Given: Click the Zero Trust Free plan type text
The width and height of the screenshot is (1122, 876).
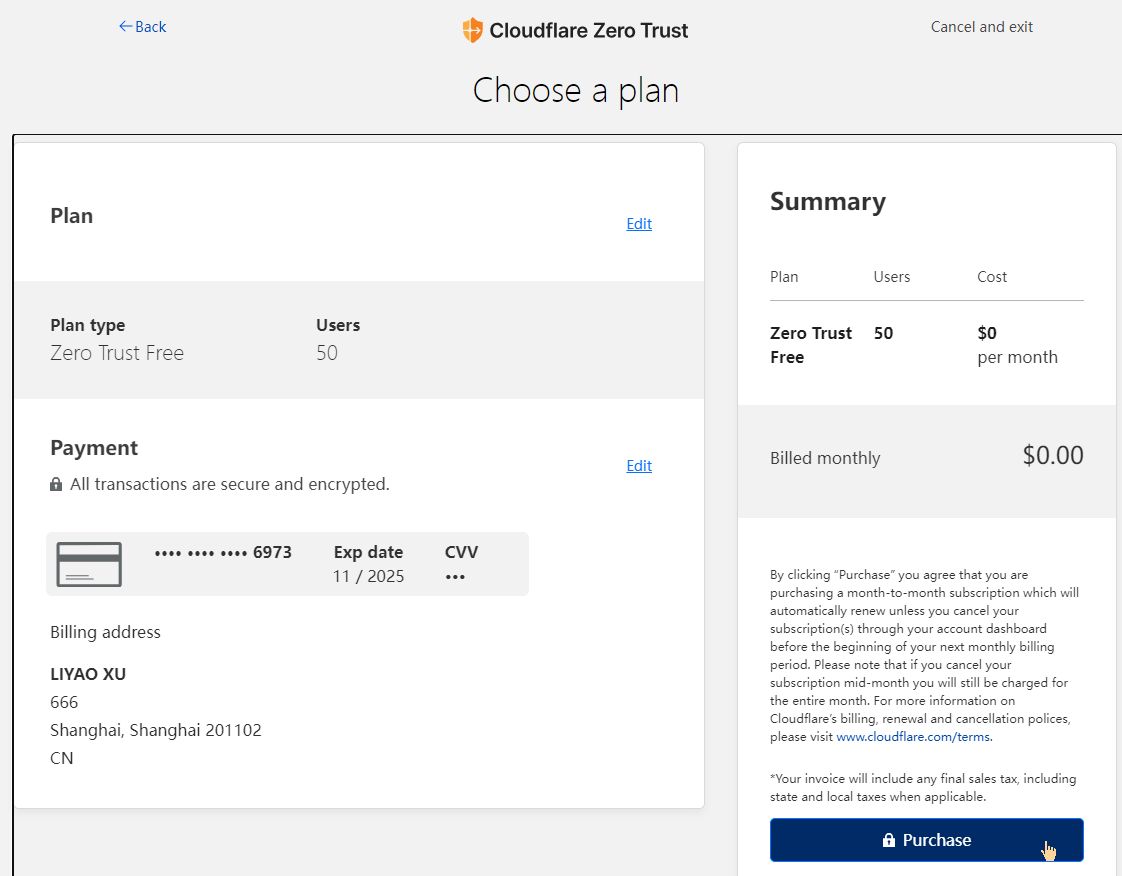Looking at the screenshot, I should click(x=117, y=353).
